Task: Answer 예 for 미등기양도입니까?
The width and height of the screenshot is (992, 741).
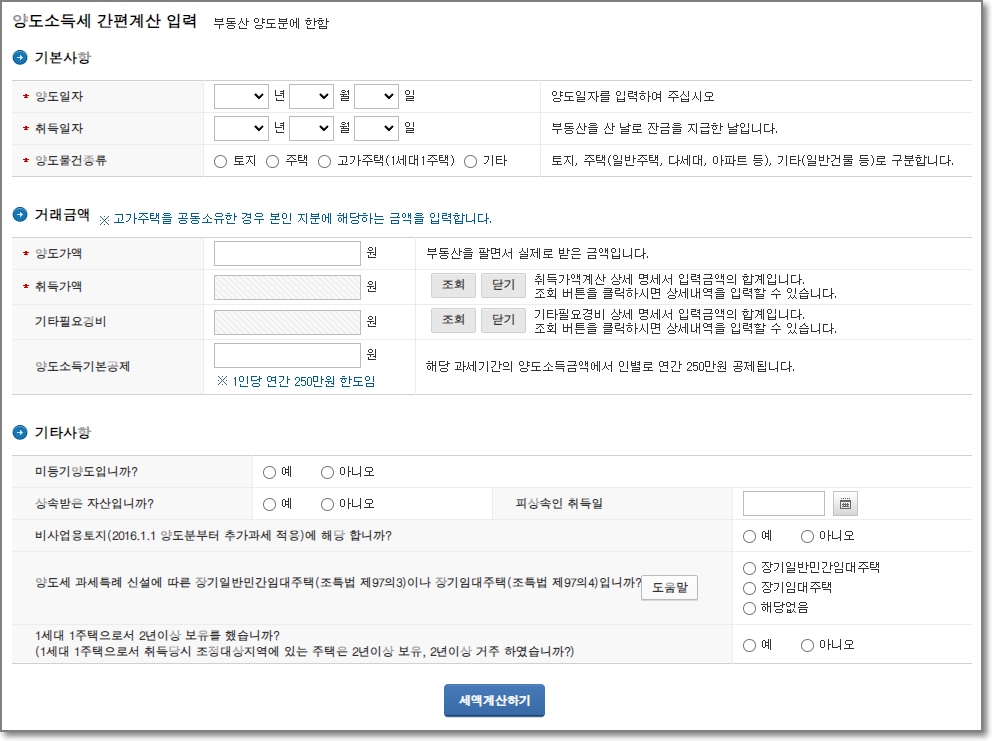Action: point(270,472)
